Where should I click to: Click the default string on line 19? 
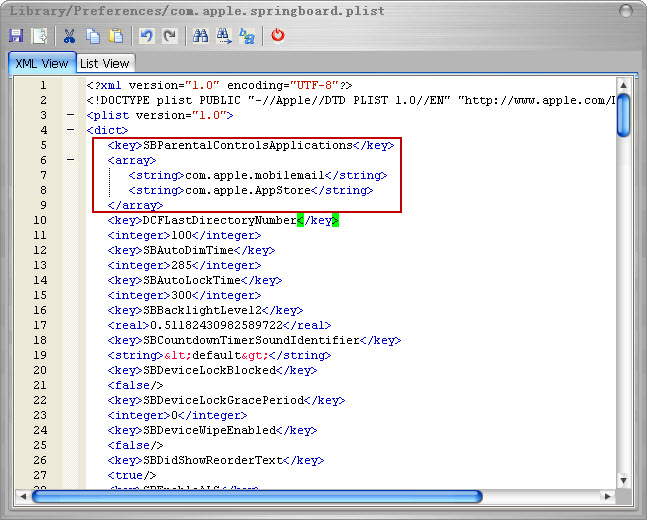[x=216, y=355]
